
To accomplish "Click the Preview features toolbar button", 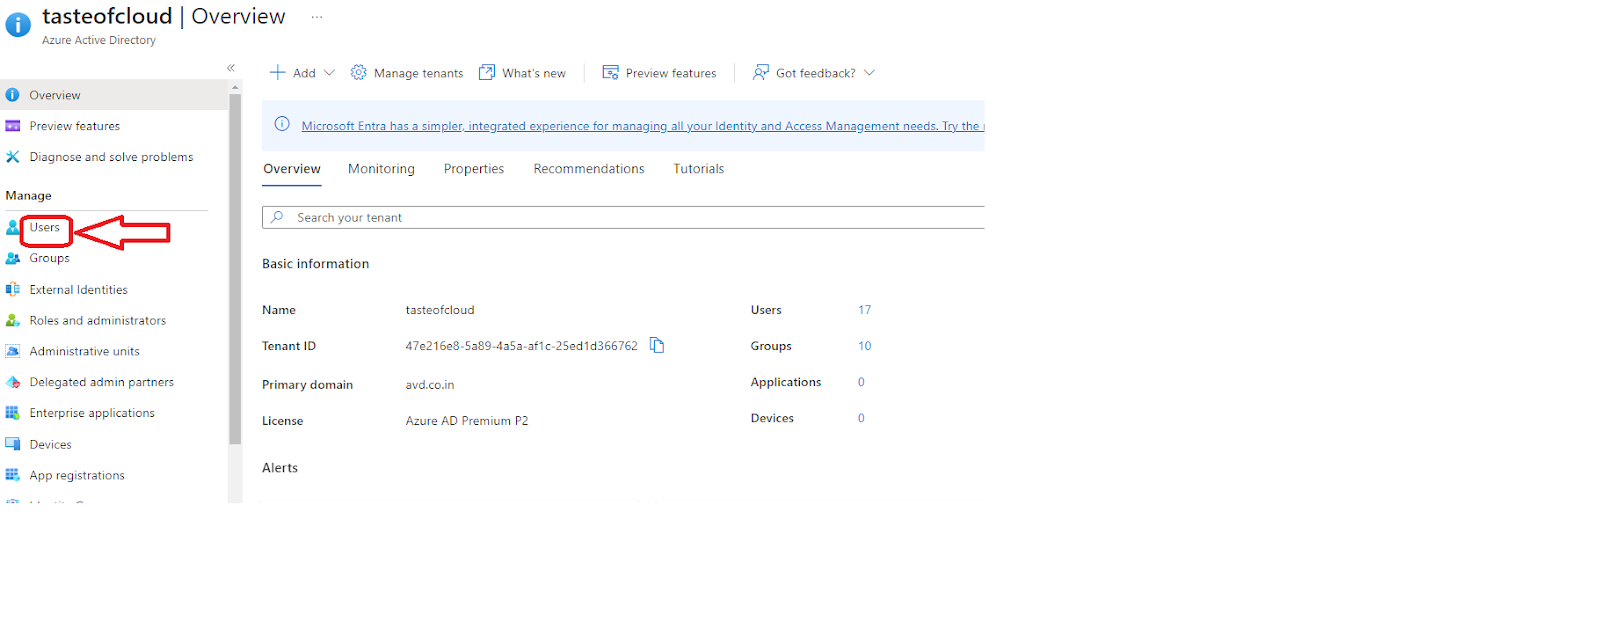I will 659,73.
